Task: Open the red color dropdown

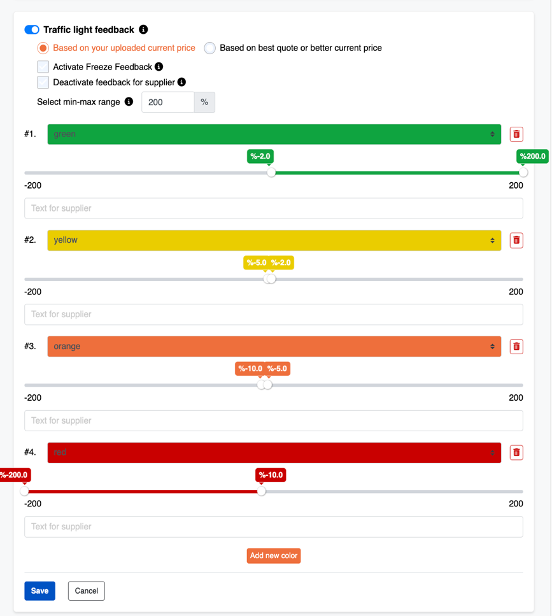Action: [x=274, y=453]
